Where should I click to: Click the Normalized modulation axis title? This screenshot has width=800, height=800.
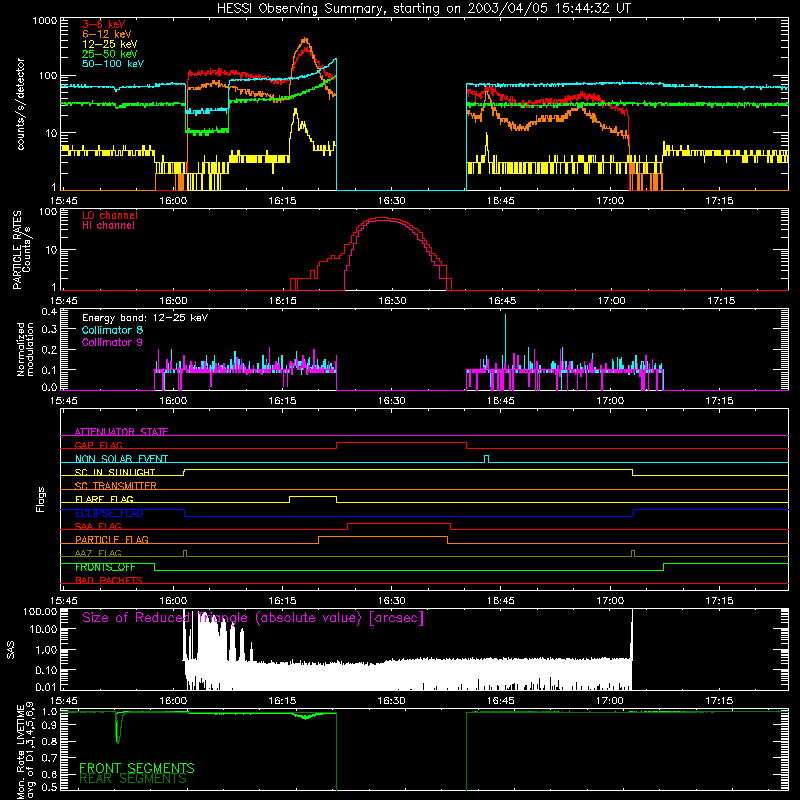[25, 349]
